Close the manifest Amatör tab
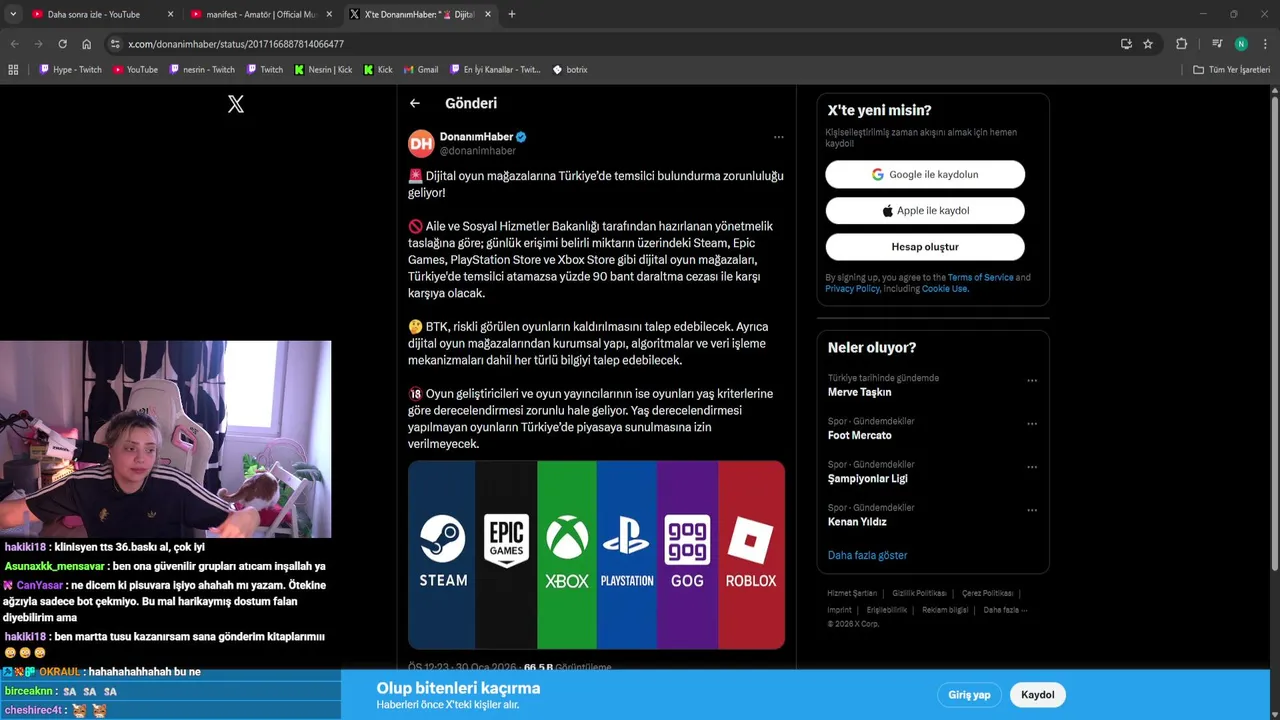The height and width of the screenshot is (720, 1280). point(329,14)
